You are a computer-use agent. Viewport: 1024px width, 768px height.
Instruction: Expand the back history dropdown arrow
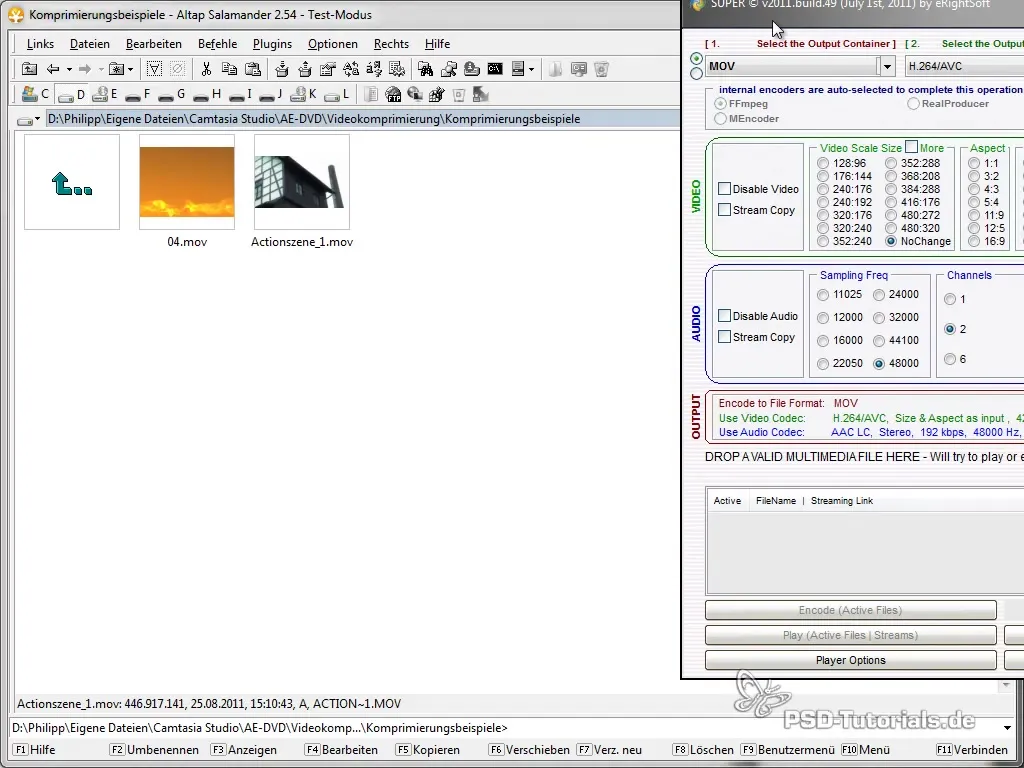pos(69,69)
